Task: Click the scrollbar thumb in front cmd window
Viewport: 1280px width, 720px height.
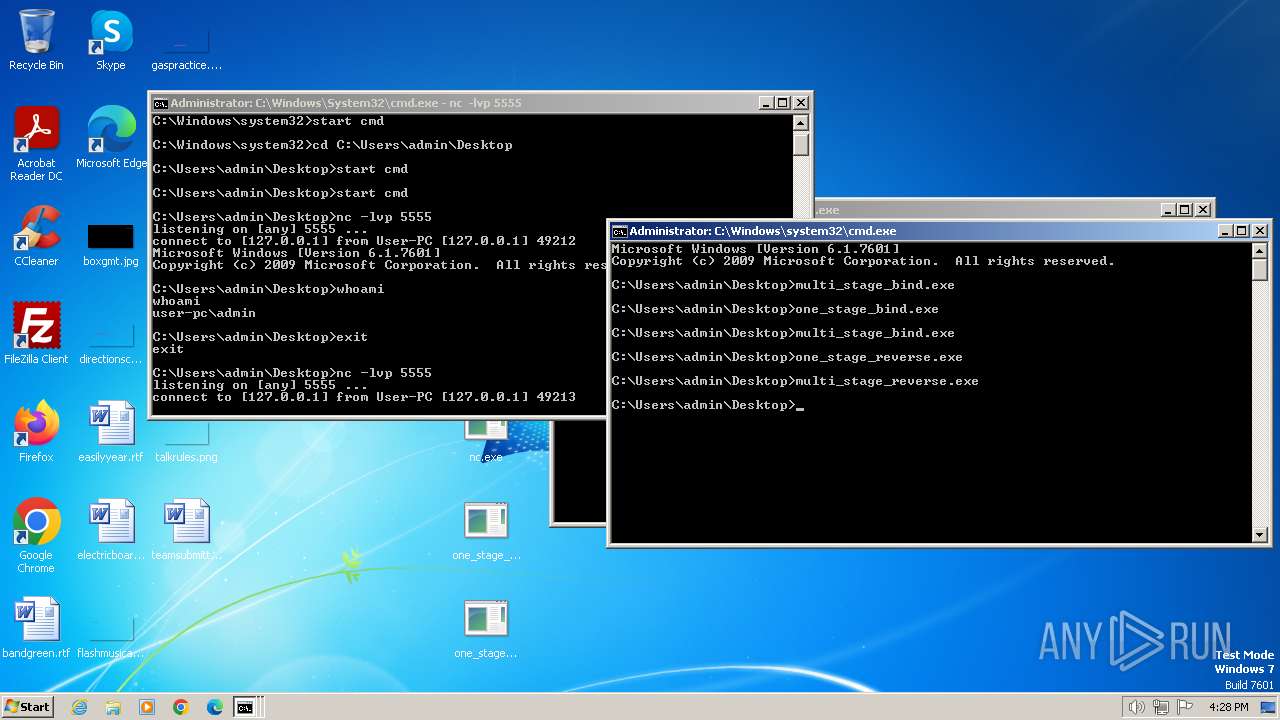Action: click(1259, 269)
